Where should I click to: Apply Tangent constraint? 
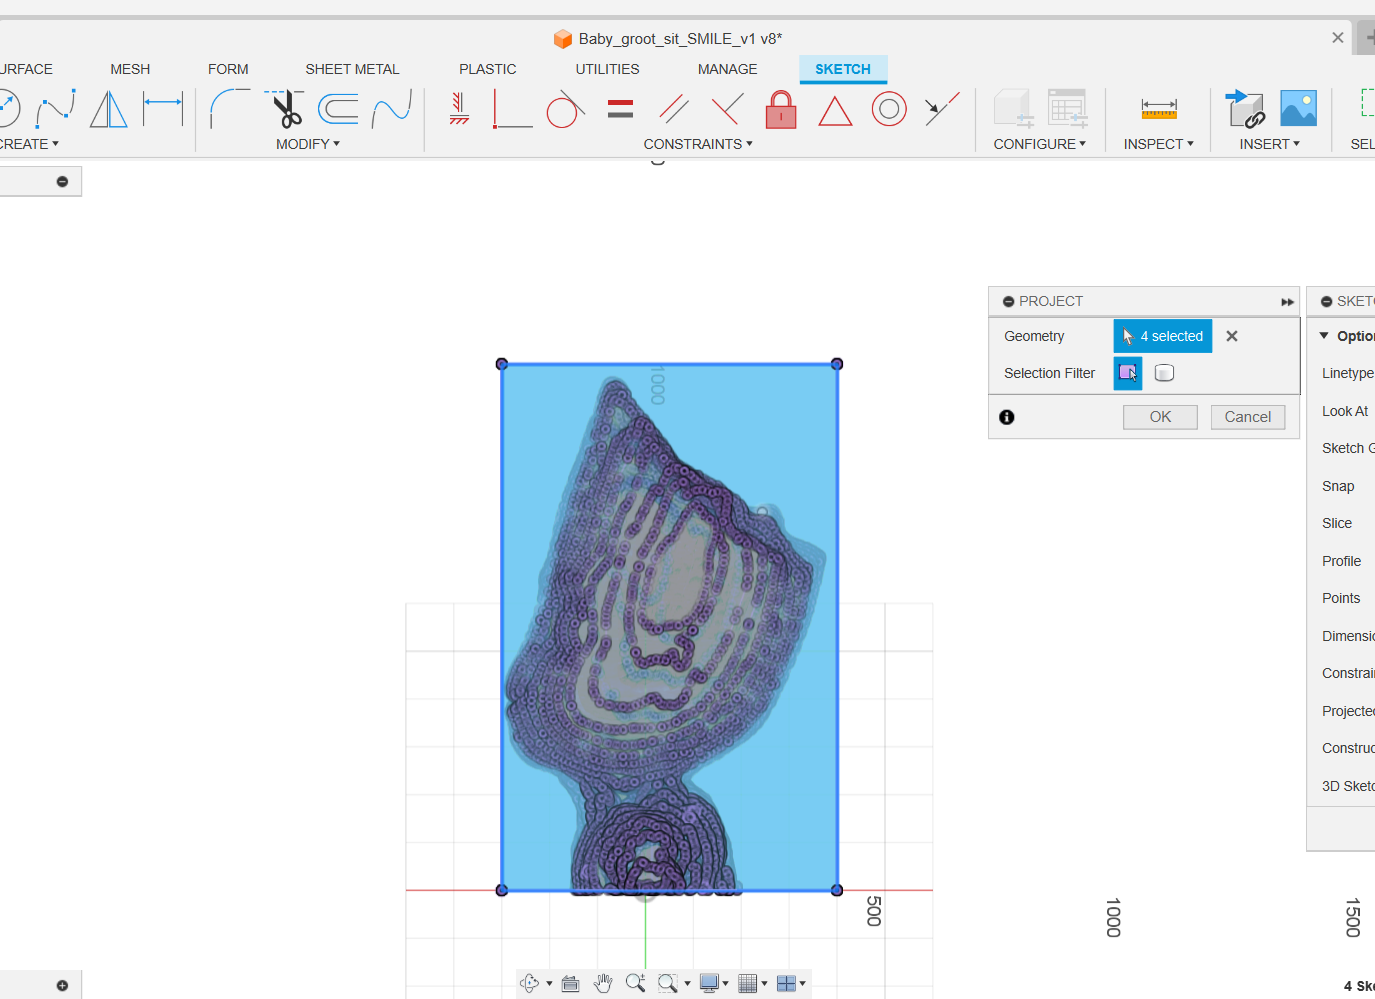point(565,109)
